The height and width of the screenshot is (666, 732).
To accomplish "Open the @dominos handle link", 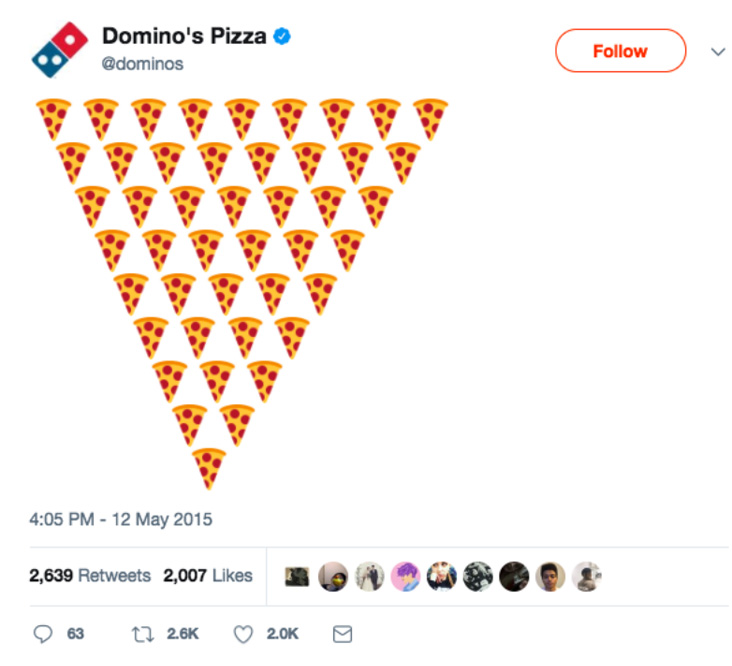I will [x=143, y=64].
